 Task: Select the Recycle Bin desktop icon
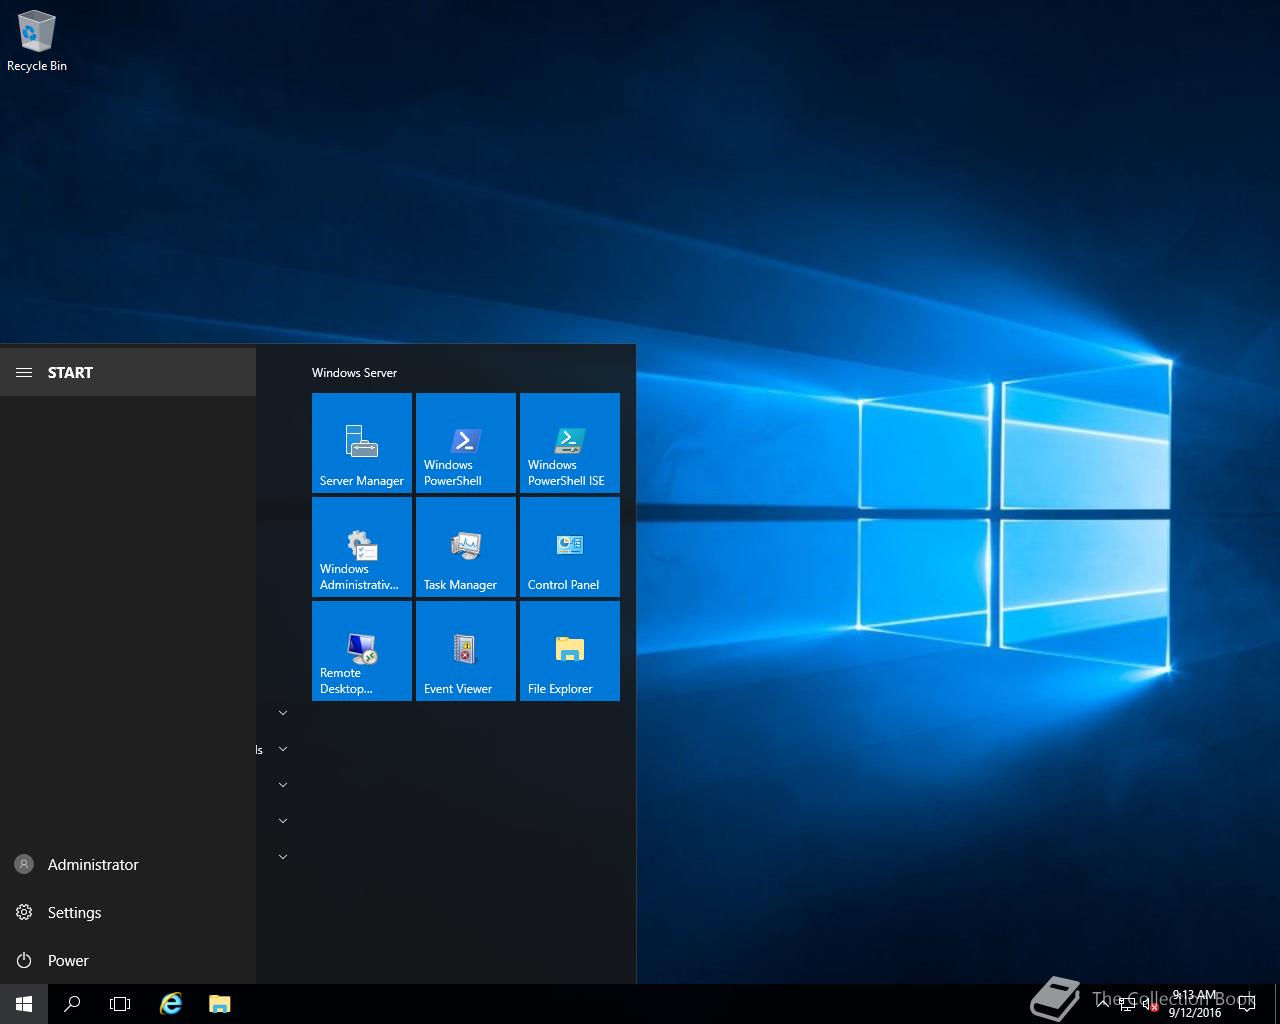tap(37, 41)
